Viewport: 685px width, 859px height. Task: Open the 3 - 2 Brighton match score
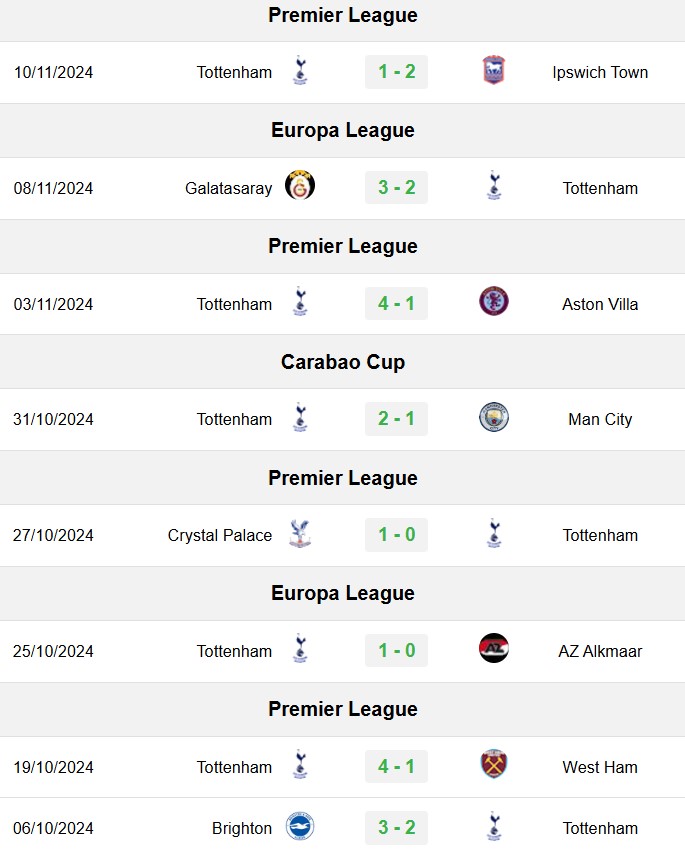396,828
